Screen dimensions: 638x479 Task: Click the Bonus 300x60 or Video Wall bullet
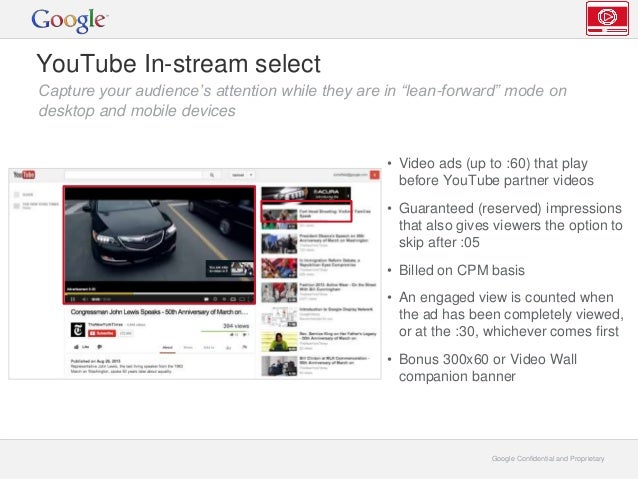click(488, 368)
